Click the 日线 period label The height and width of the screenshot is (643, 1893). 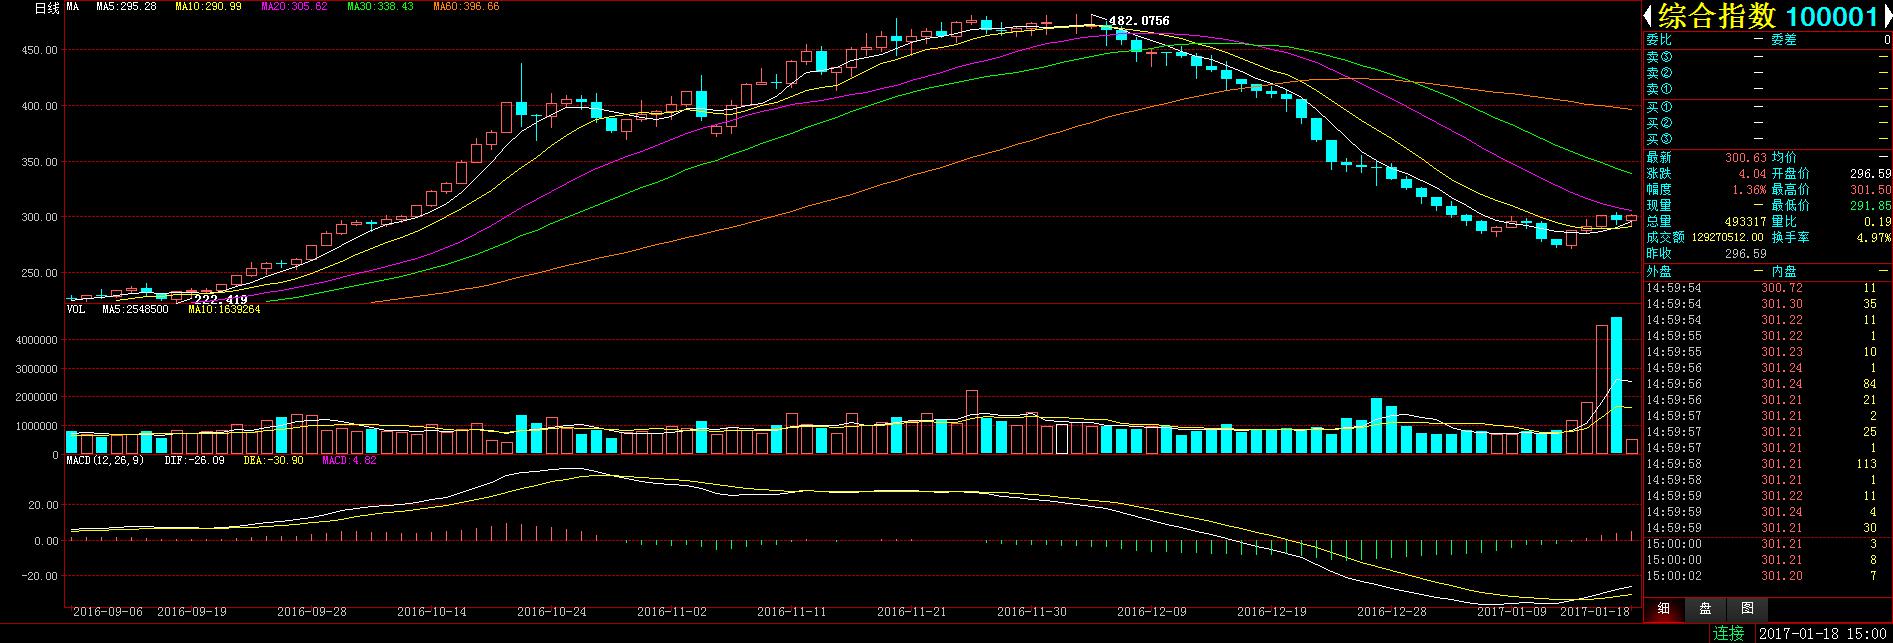point(47,7)
